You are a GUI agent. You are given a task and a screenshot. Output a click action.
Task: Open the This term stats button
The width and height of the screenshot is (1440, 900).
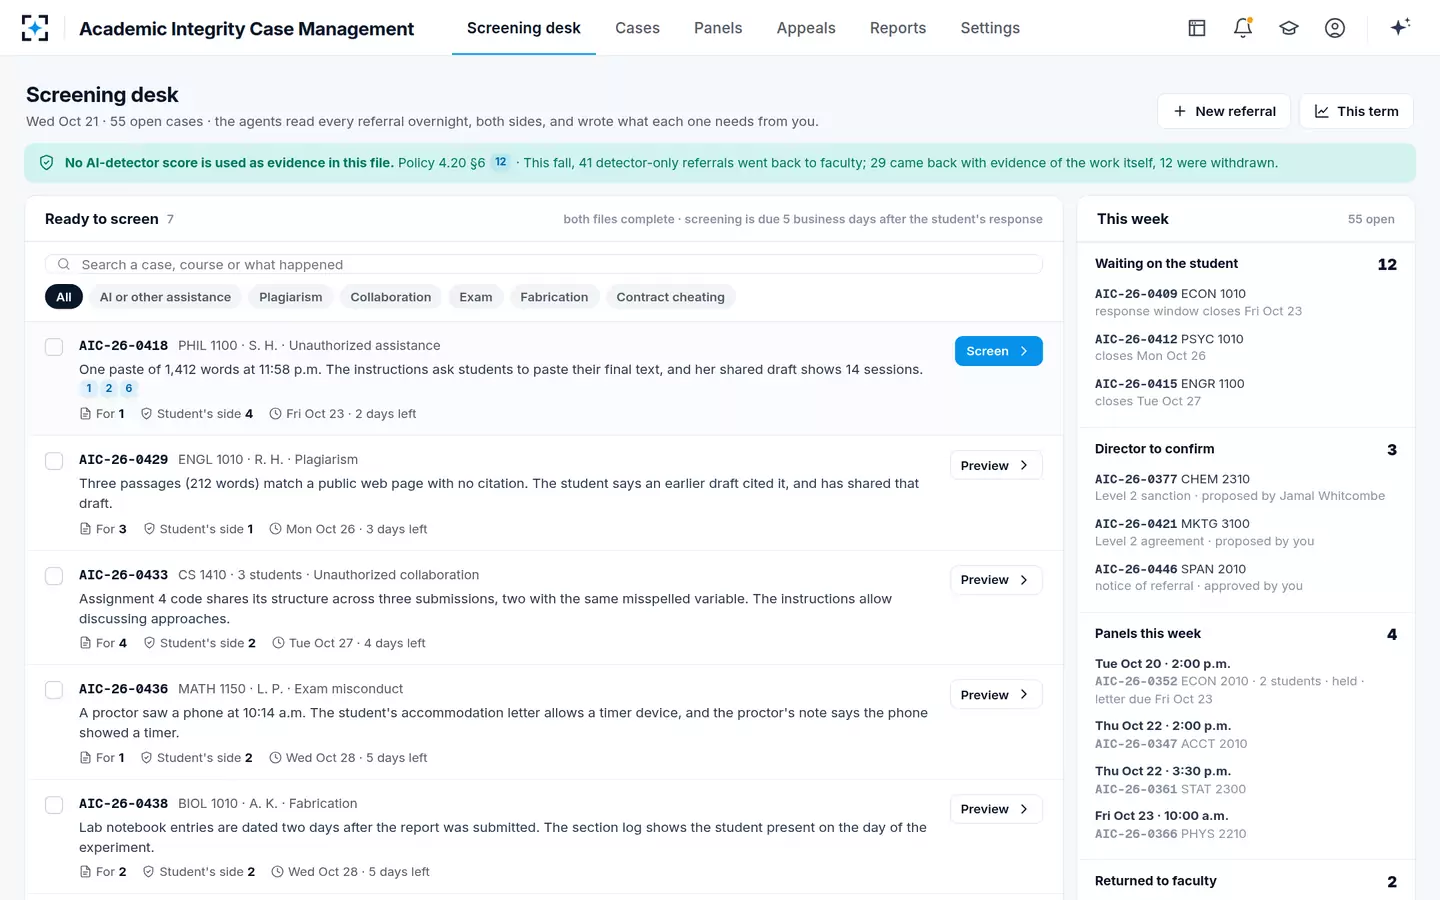tap(1356, 111)
